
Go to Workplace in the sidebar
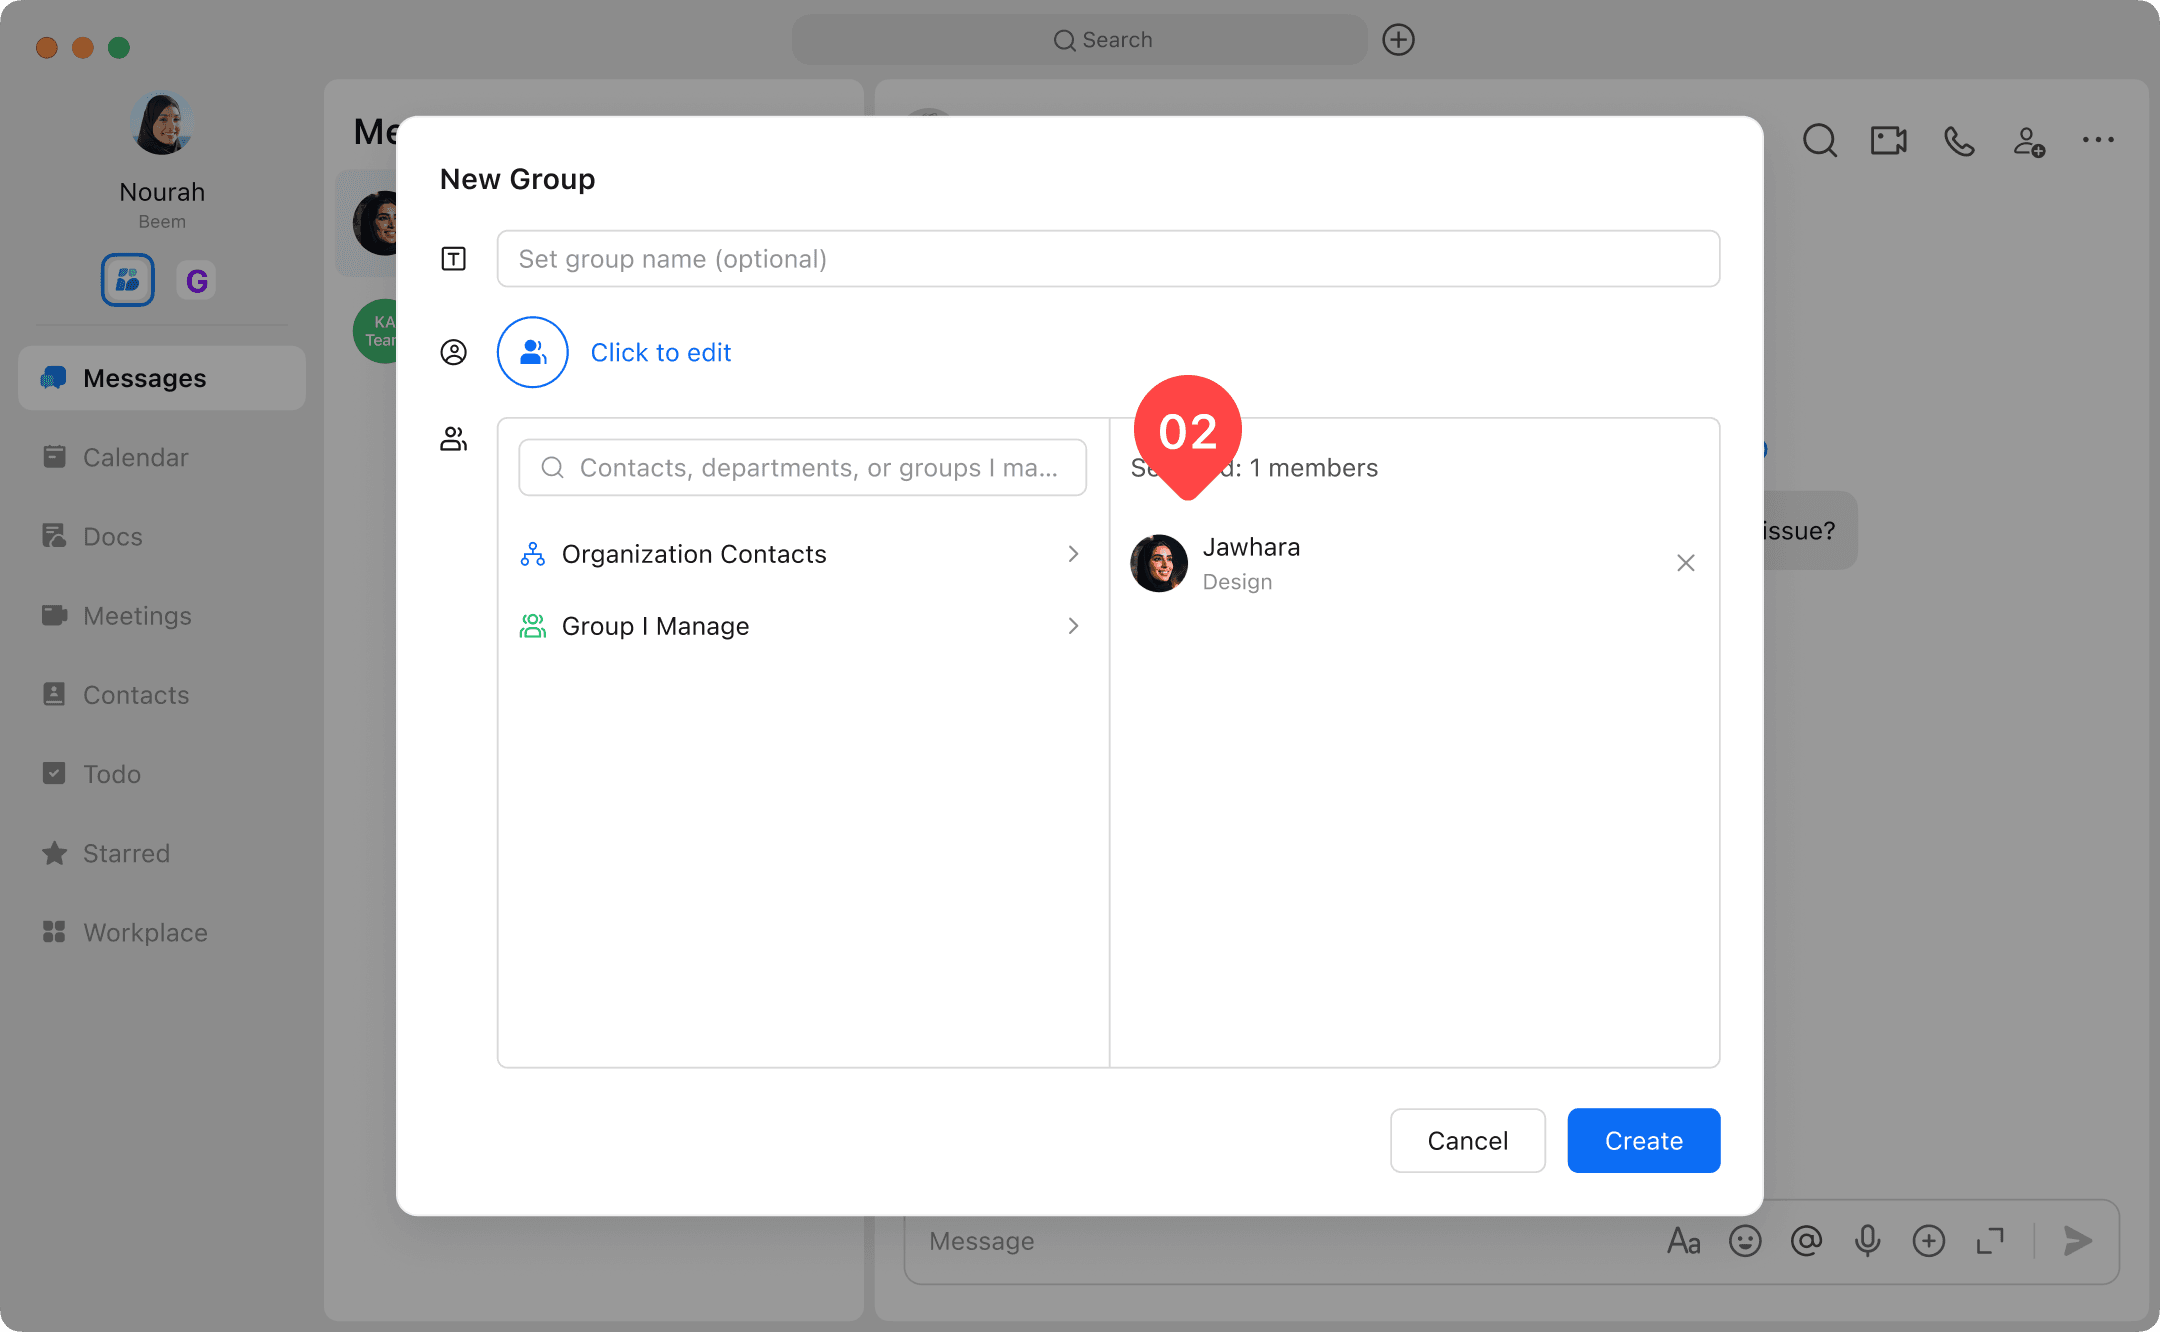[145, 932]
